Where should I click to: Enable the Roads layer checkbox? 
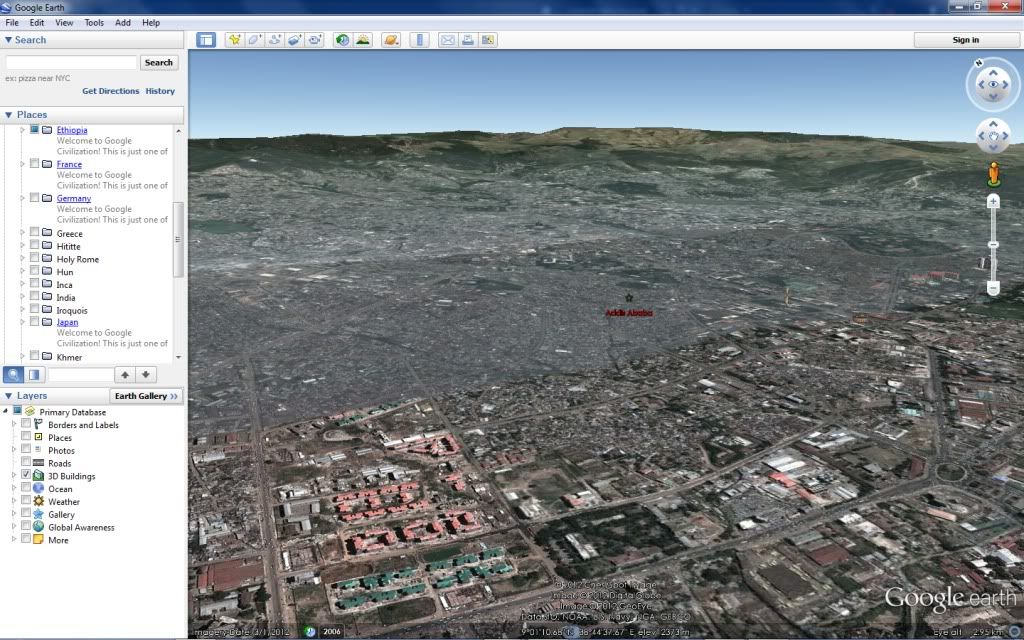point(26,462)
